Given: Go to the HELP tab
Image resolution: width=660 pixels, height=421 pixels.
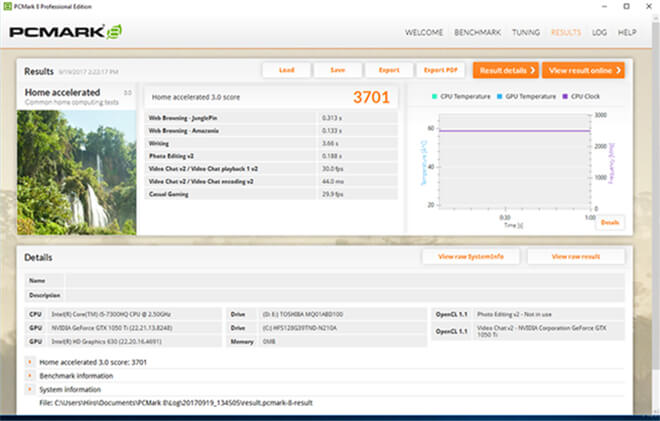Looking at the screenshot, I should click(x=627, y=32).
